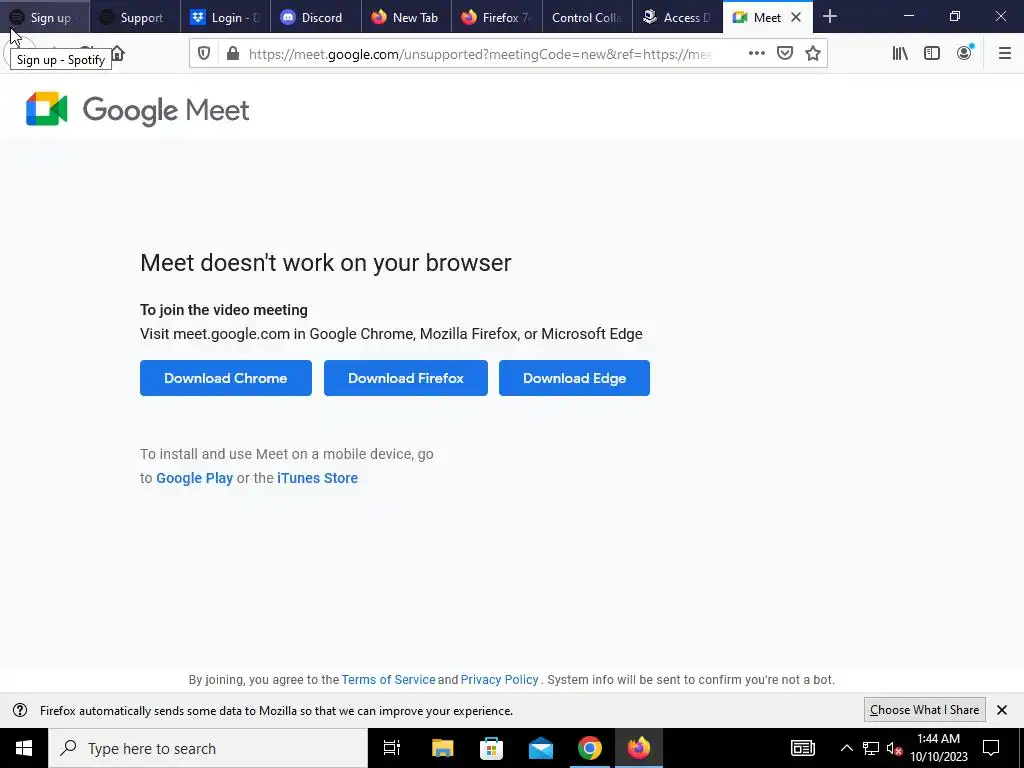Switch to the Dropbox Login tab
The width and height of the screenshot is (1024, 768).
[225, 18]
